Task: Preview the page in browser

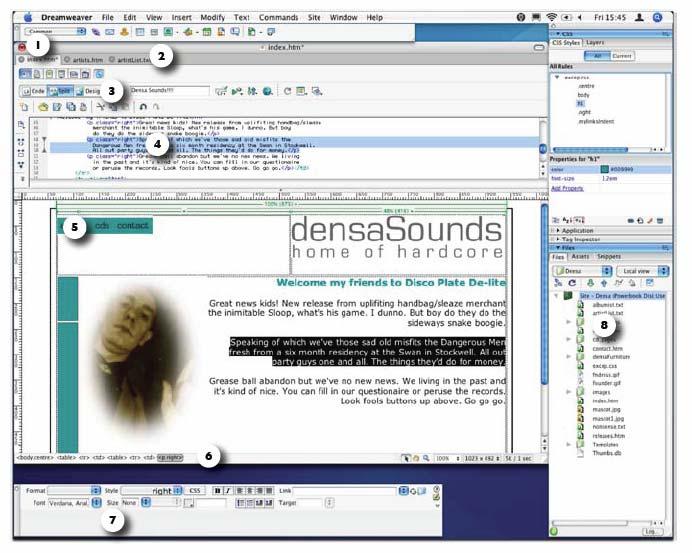Action: [267, 91]
